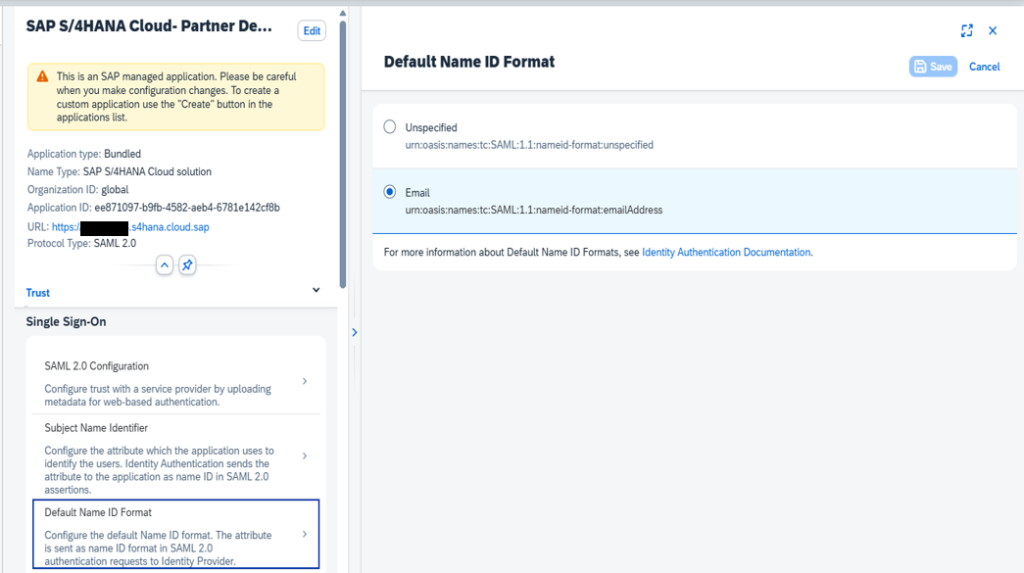The height and width of the screenshot is (573, 1024).
Task: Click the left panel vertical scrollbar
Action: coord(344,150)
